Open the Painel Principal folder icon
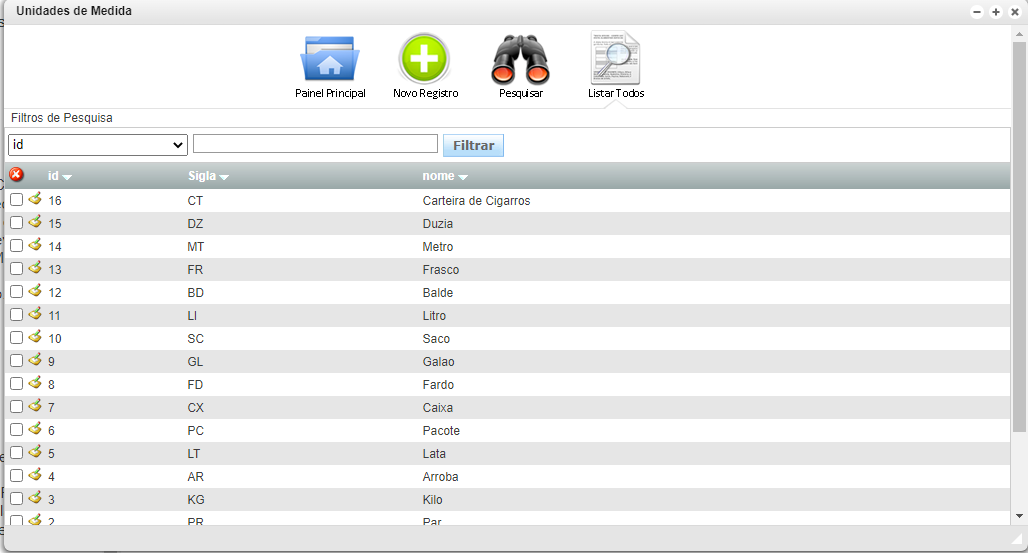This screenshot has height=557, width=1028. tap(329, 60)
